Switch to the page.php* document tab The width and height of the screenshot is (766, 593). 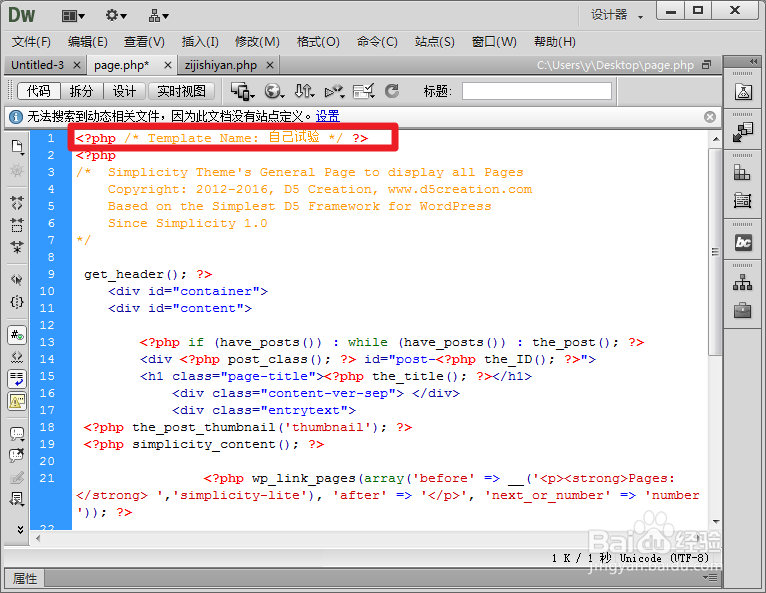point(121,65)
